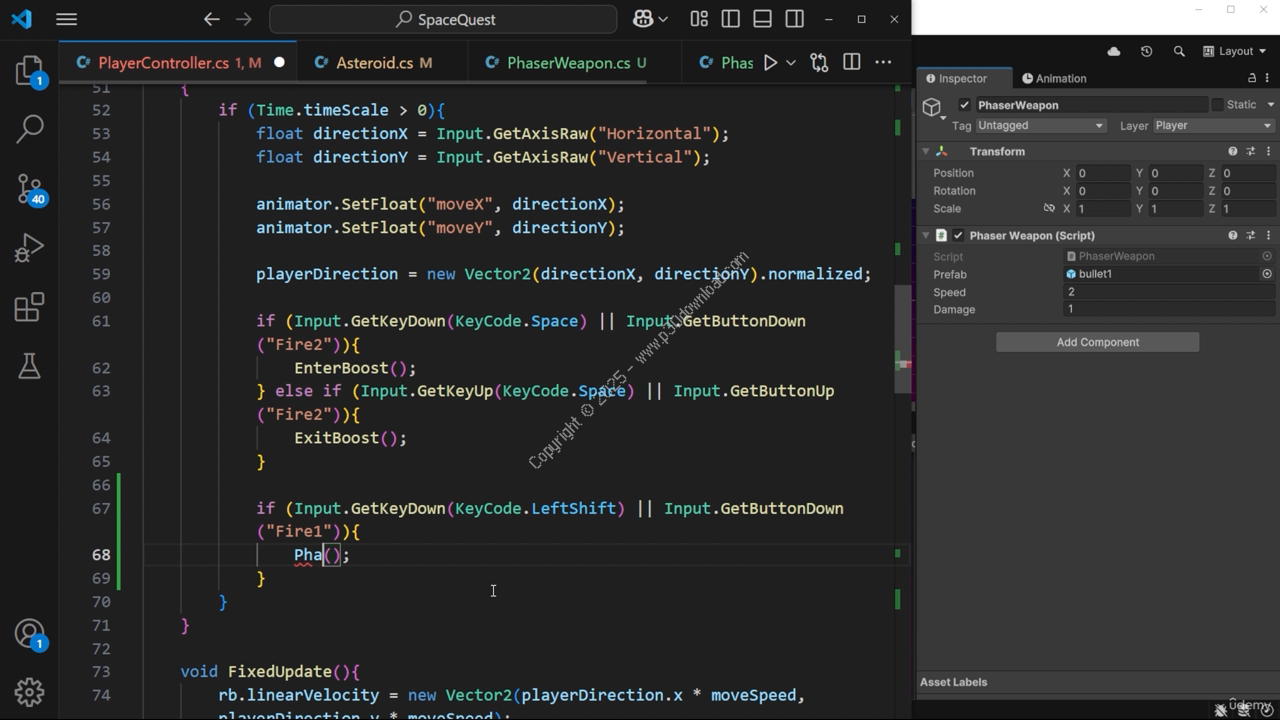Viewport: 1280px width, 720px height.
Task: Open the Run and Debug view
Action: click(29, 247)
